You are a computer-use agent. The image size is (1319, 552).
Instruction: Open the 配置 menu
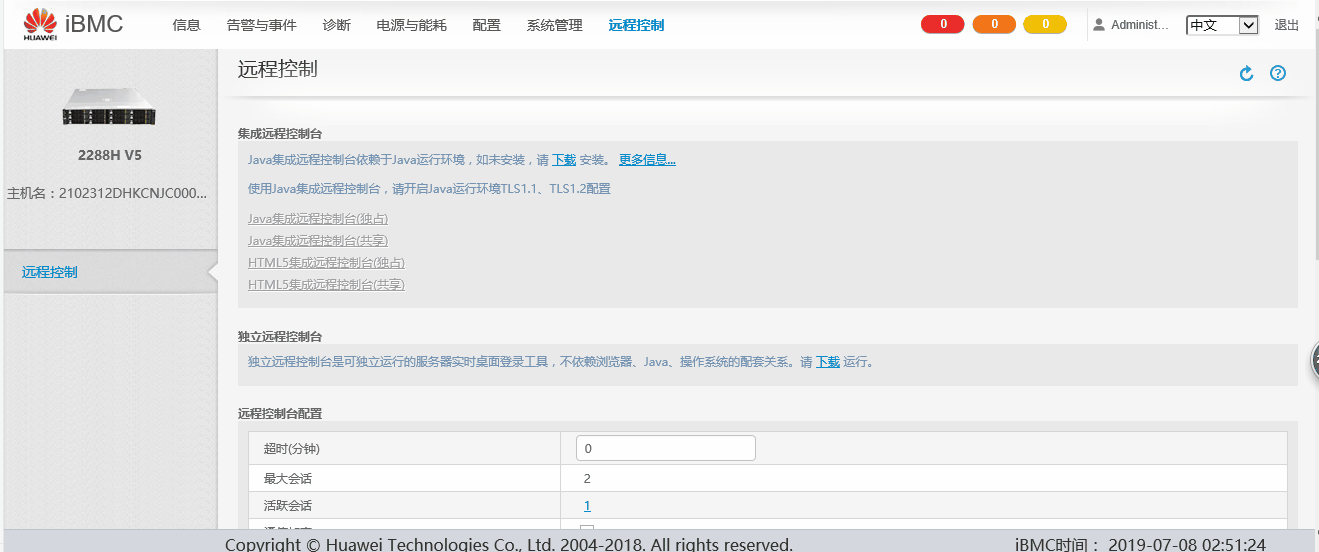[487, 25]
